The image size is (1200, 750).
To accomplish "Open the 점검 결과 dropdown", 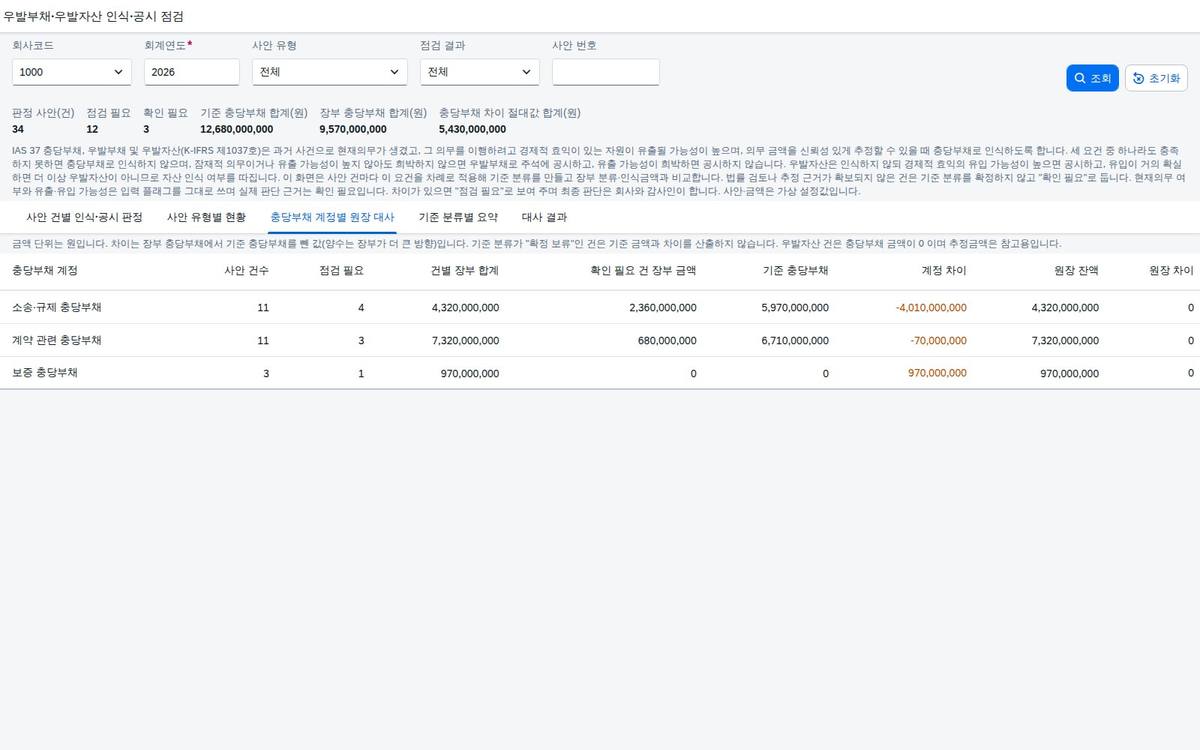I will [480, 72].
